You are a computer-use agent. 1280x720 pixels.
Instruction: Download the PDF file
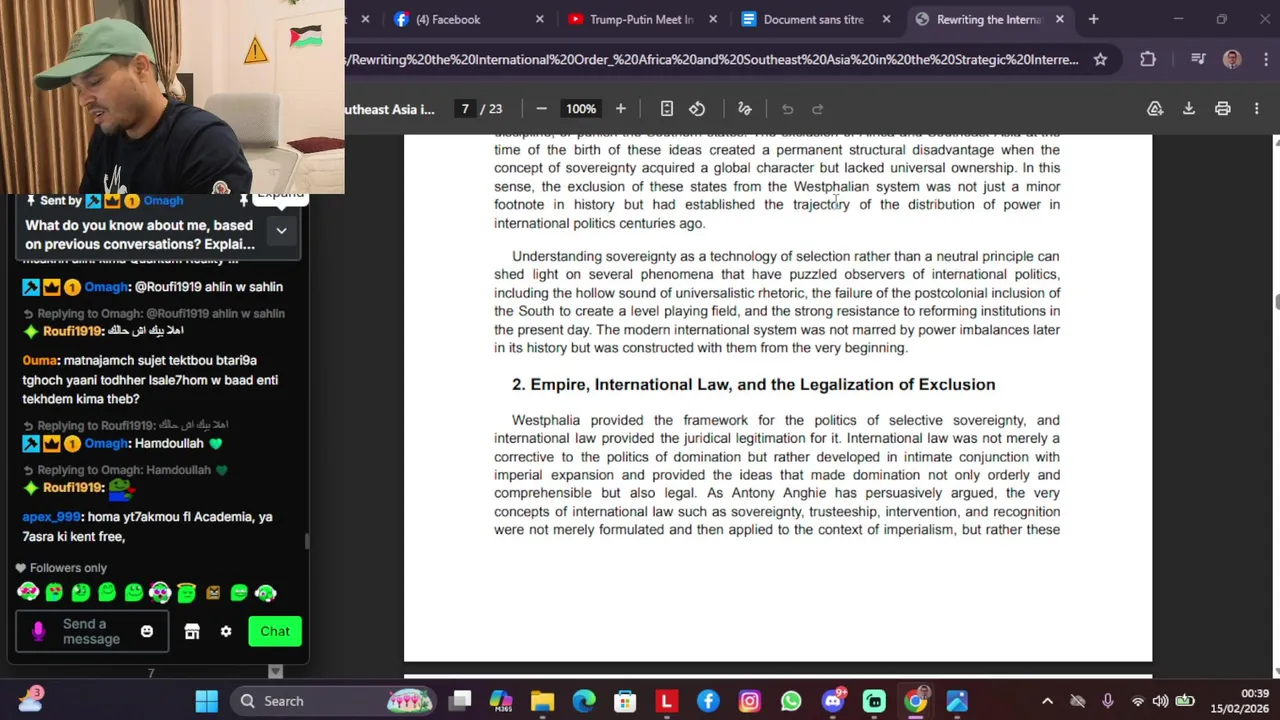pos(1189,109)
